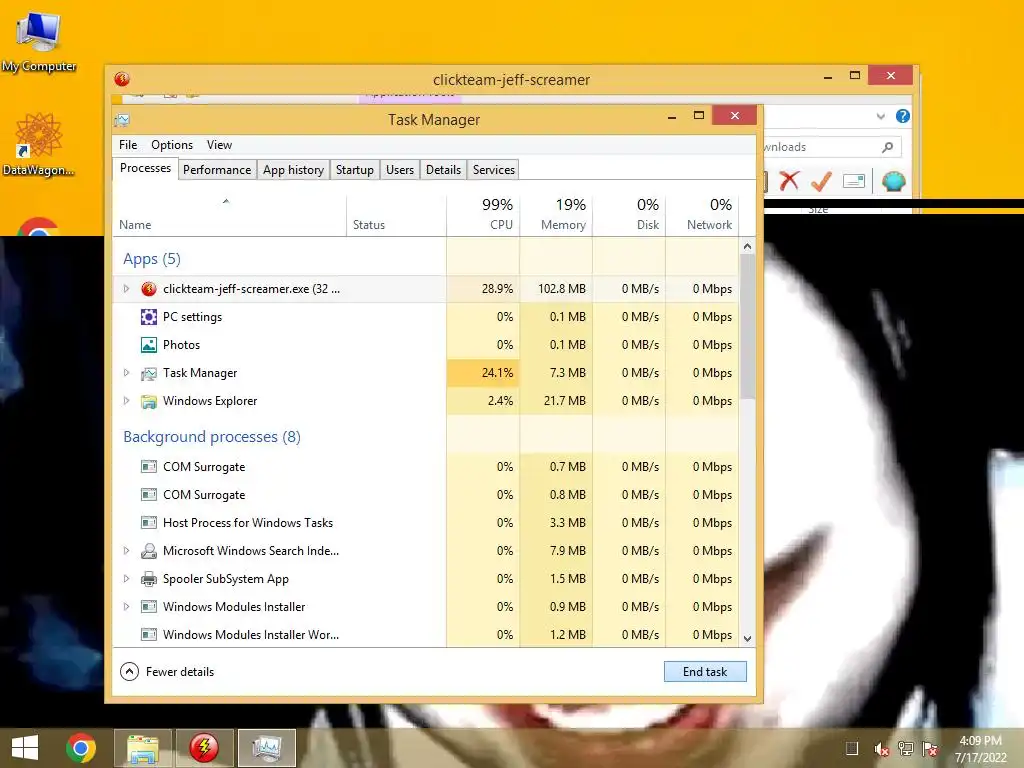Open Chrome from the taskbar

click(81, 748)
